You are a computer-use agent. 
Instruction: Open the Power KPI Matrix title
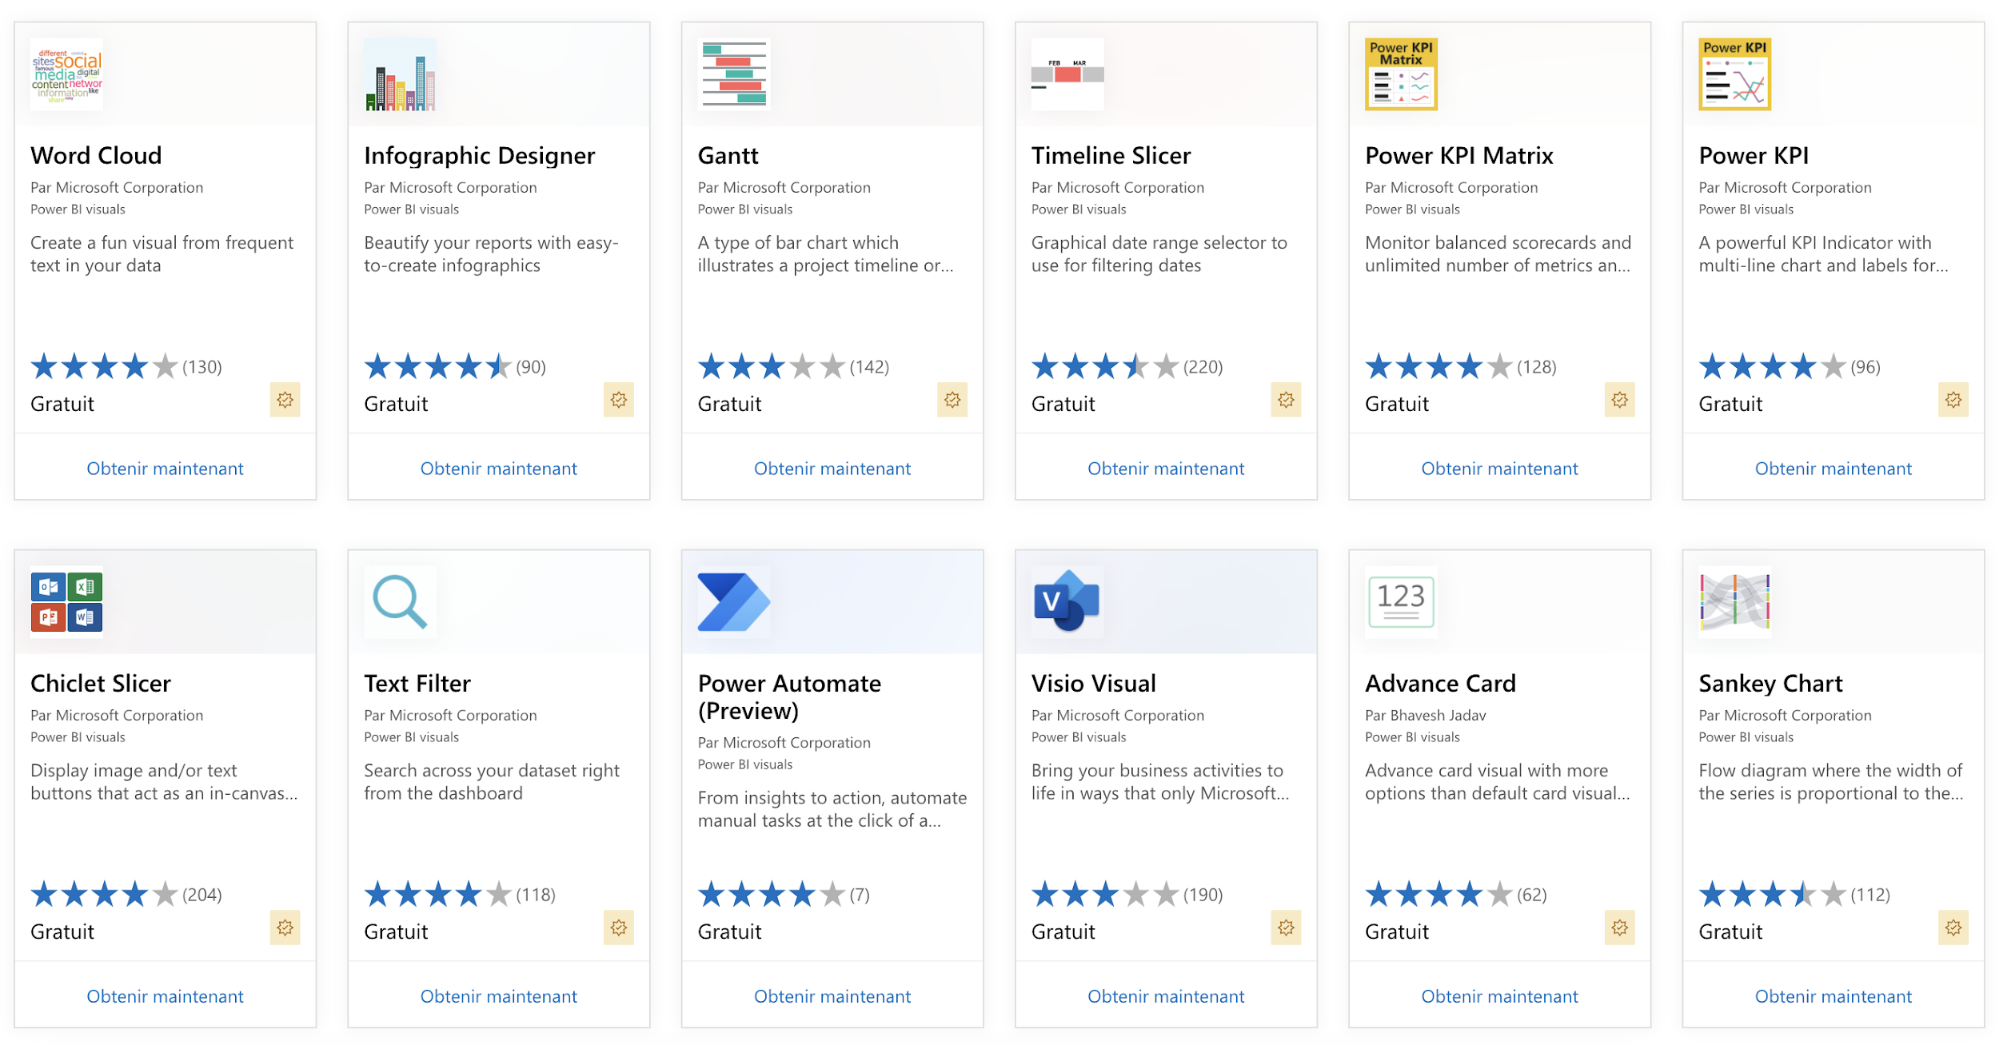coord(1459,156)
